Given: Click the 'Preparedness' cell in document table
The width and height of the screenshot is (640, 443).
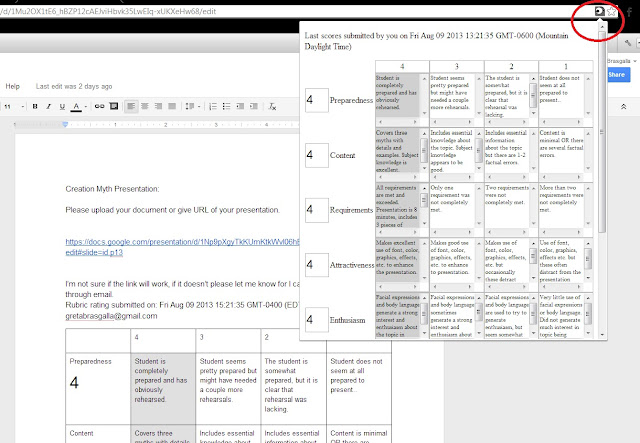Looking at the screenshot, I should pyautogui.click(x=98, y=389).
